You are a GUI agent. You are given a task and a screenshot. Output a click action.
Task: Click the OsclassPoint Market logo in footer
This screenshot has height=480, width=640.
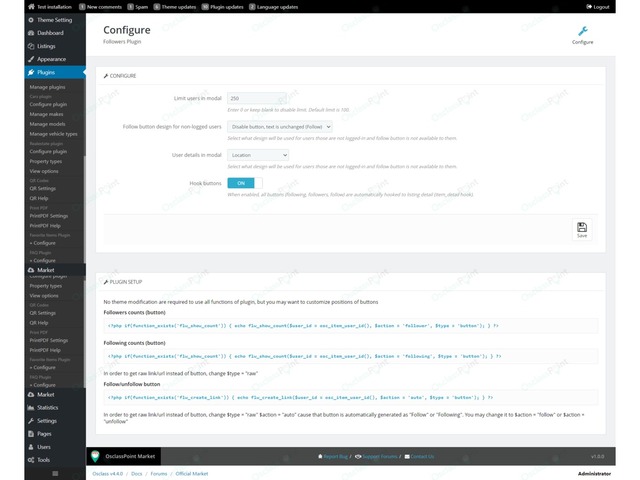pos(95,456)
